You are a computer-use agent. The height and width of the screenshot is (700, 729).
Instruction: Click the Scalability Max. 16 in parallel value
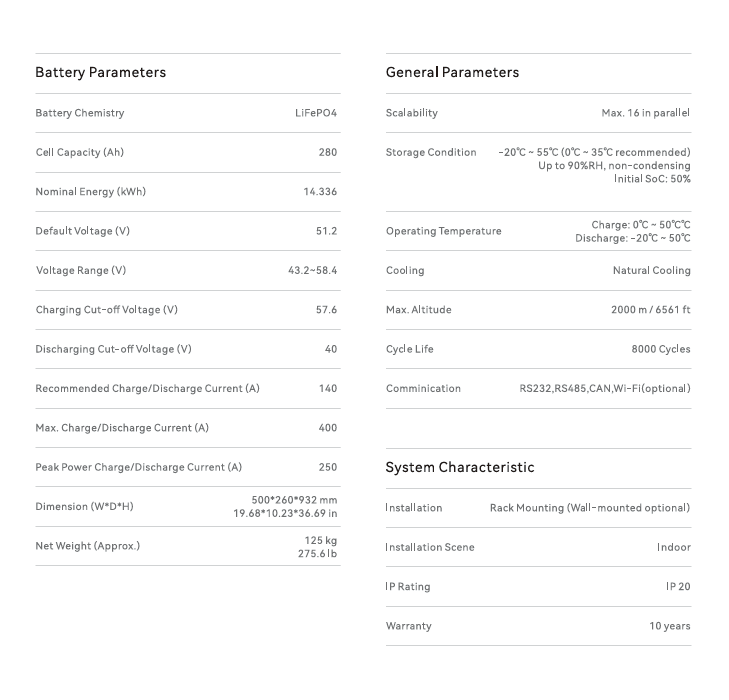645,113
